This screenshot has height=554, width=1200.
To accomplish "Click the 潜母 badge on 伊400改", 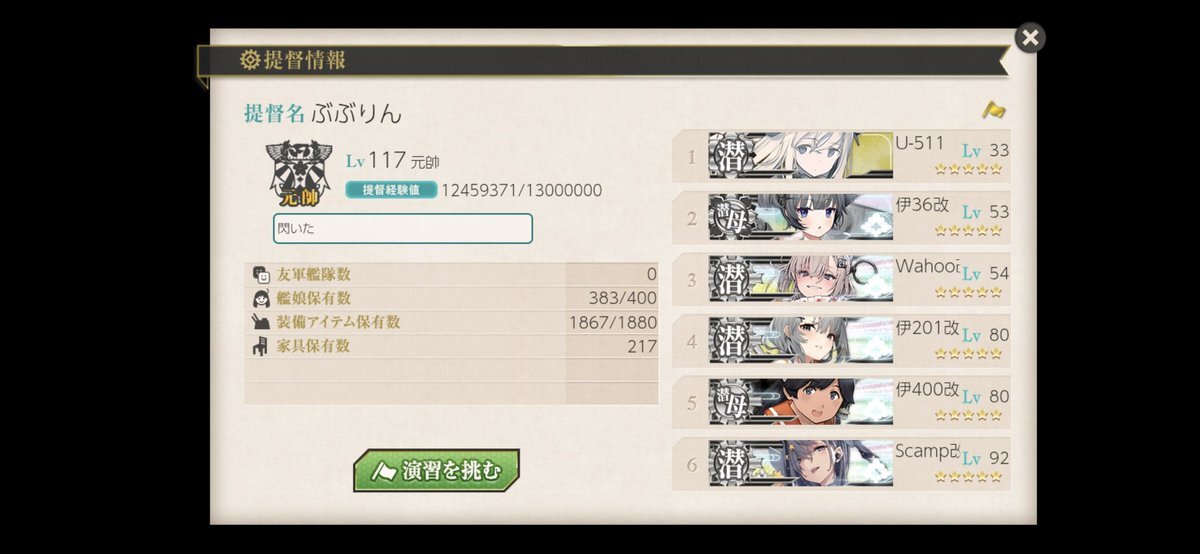I will click(730, 401).
